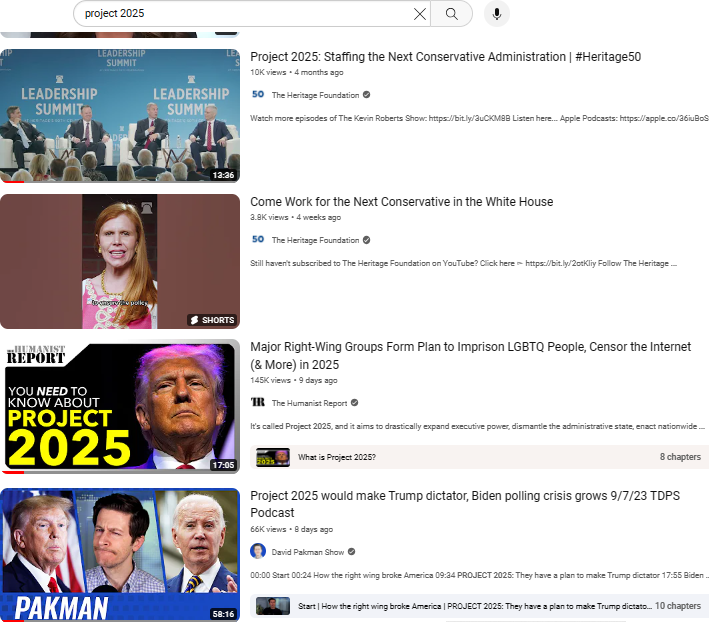The width and height of the screenshot is (709, 622).
Task: Click David Pakman Show channel avatar
Action: [x=258, y=551]
